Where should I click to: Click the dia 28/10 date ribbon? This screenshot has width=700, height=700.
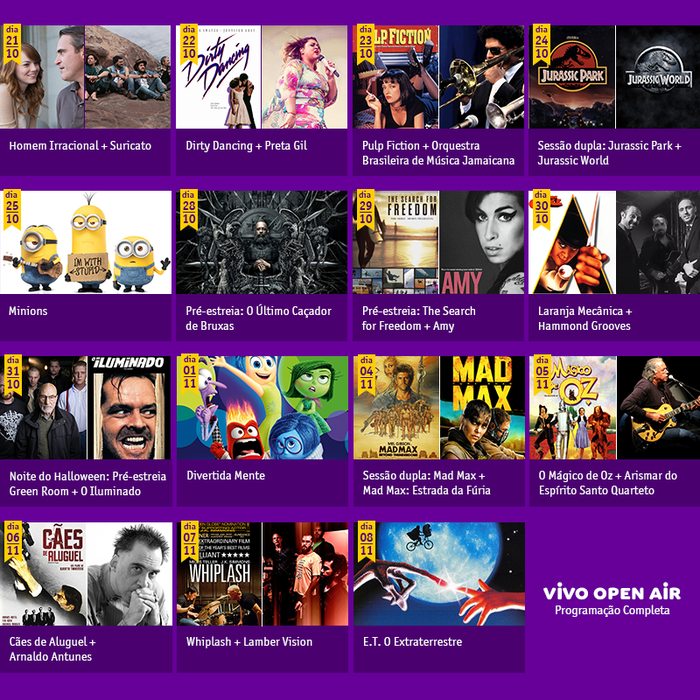click(189, 209)
